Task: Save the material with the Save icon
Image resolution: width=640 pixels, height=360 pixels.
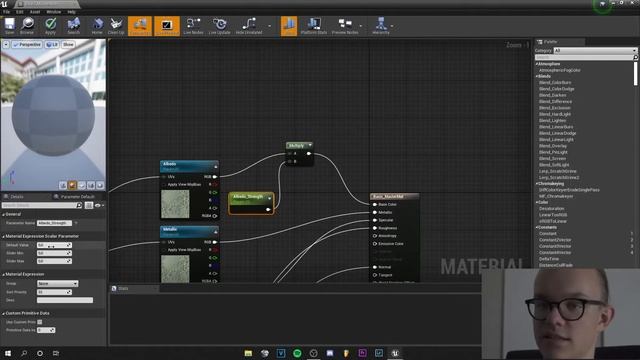Action: 9,26
